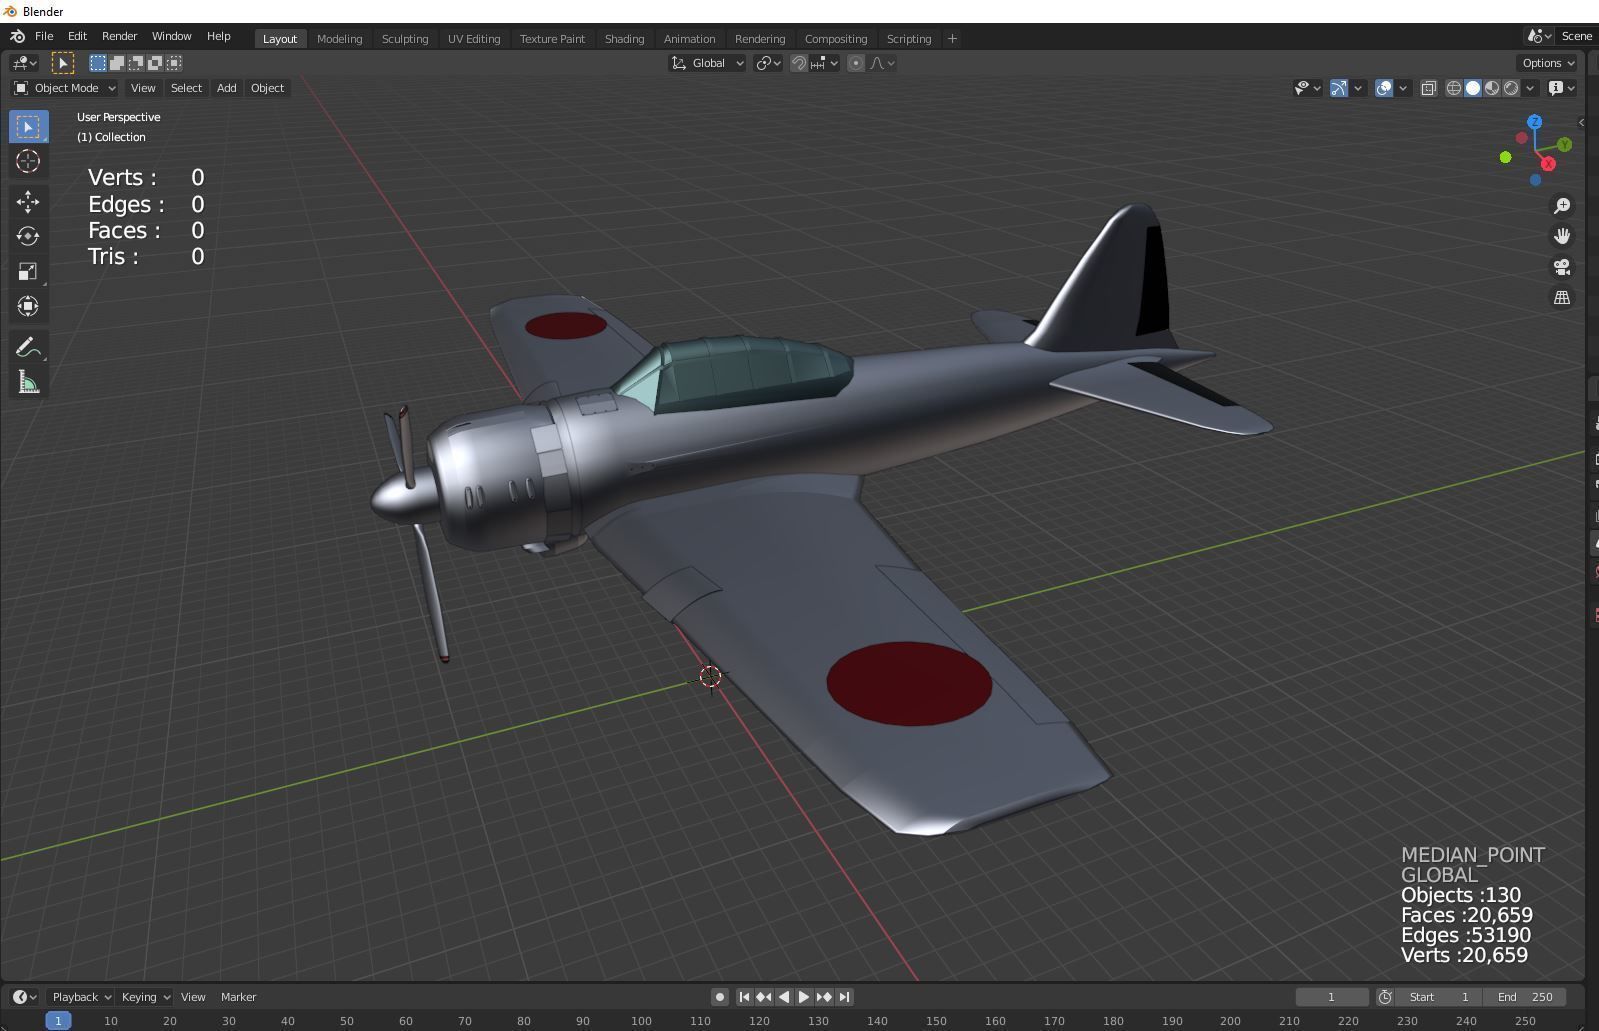This screenshot has width=1599, height=1031.
Task: Play animation forward
Action: [804, 997]
